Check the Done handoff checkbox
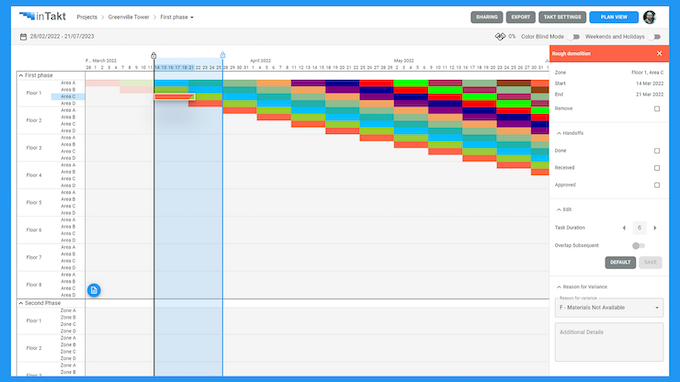This screenshot has height=382, width=680. click(x=657, y=151)
